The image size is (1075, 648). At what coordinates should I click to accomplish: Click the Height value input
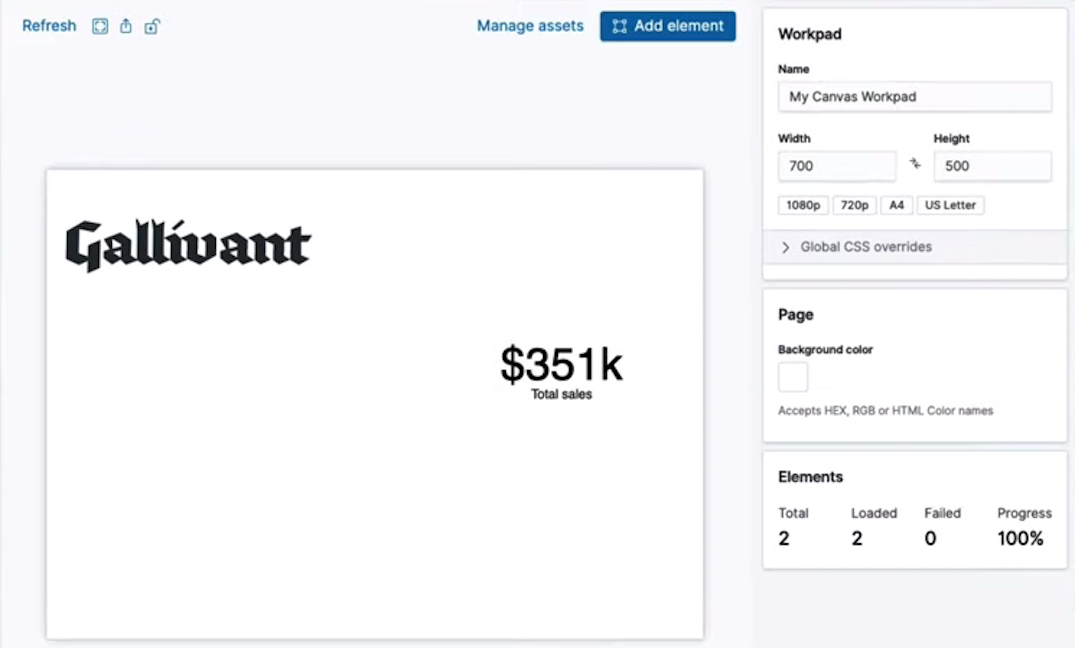(992, 165)
